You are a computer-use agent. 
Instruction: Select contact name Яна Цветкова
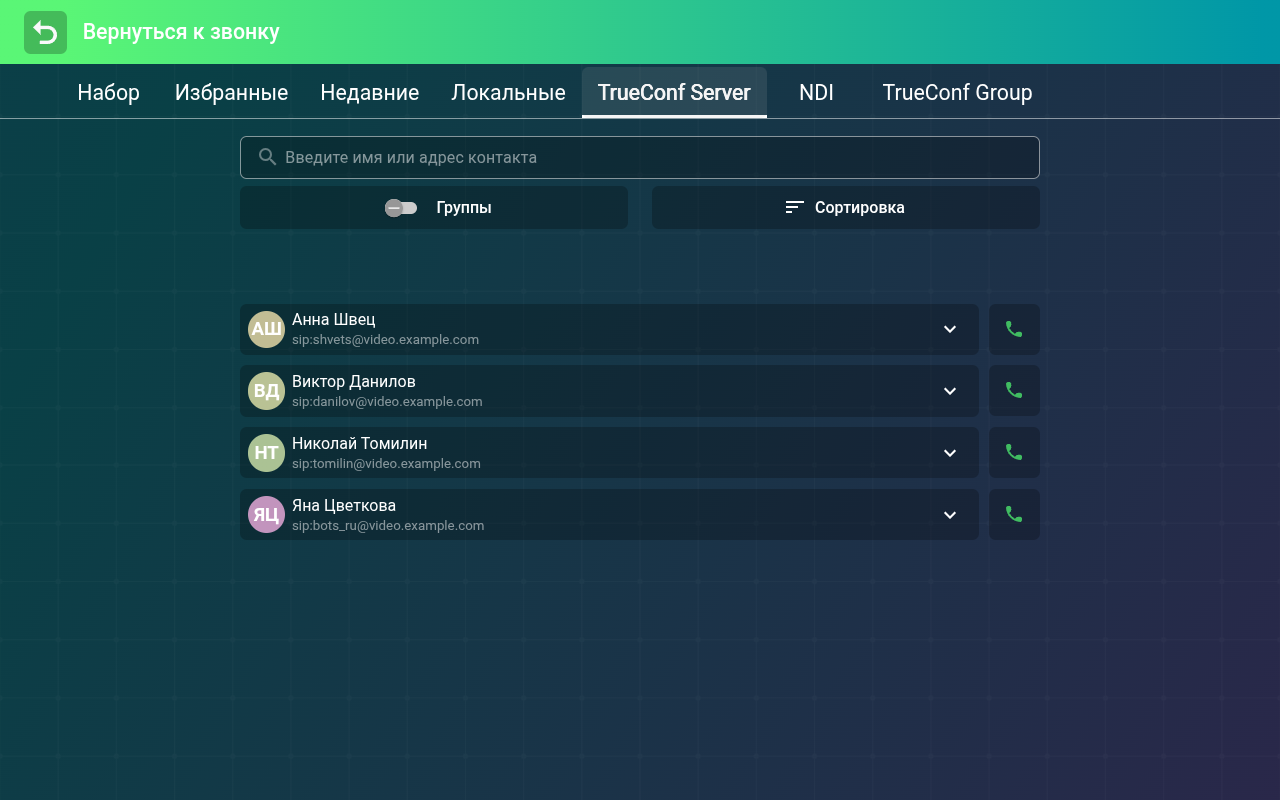(x=344, y=506)
